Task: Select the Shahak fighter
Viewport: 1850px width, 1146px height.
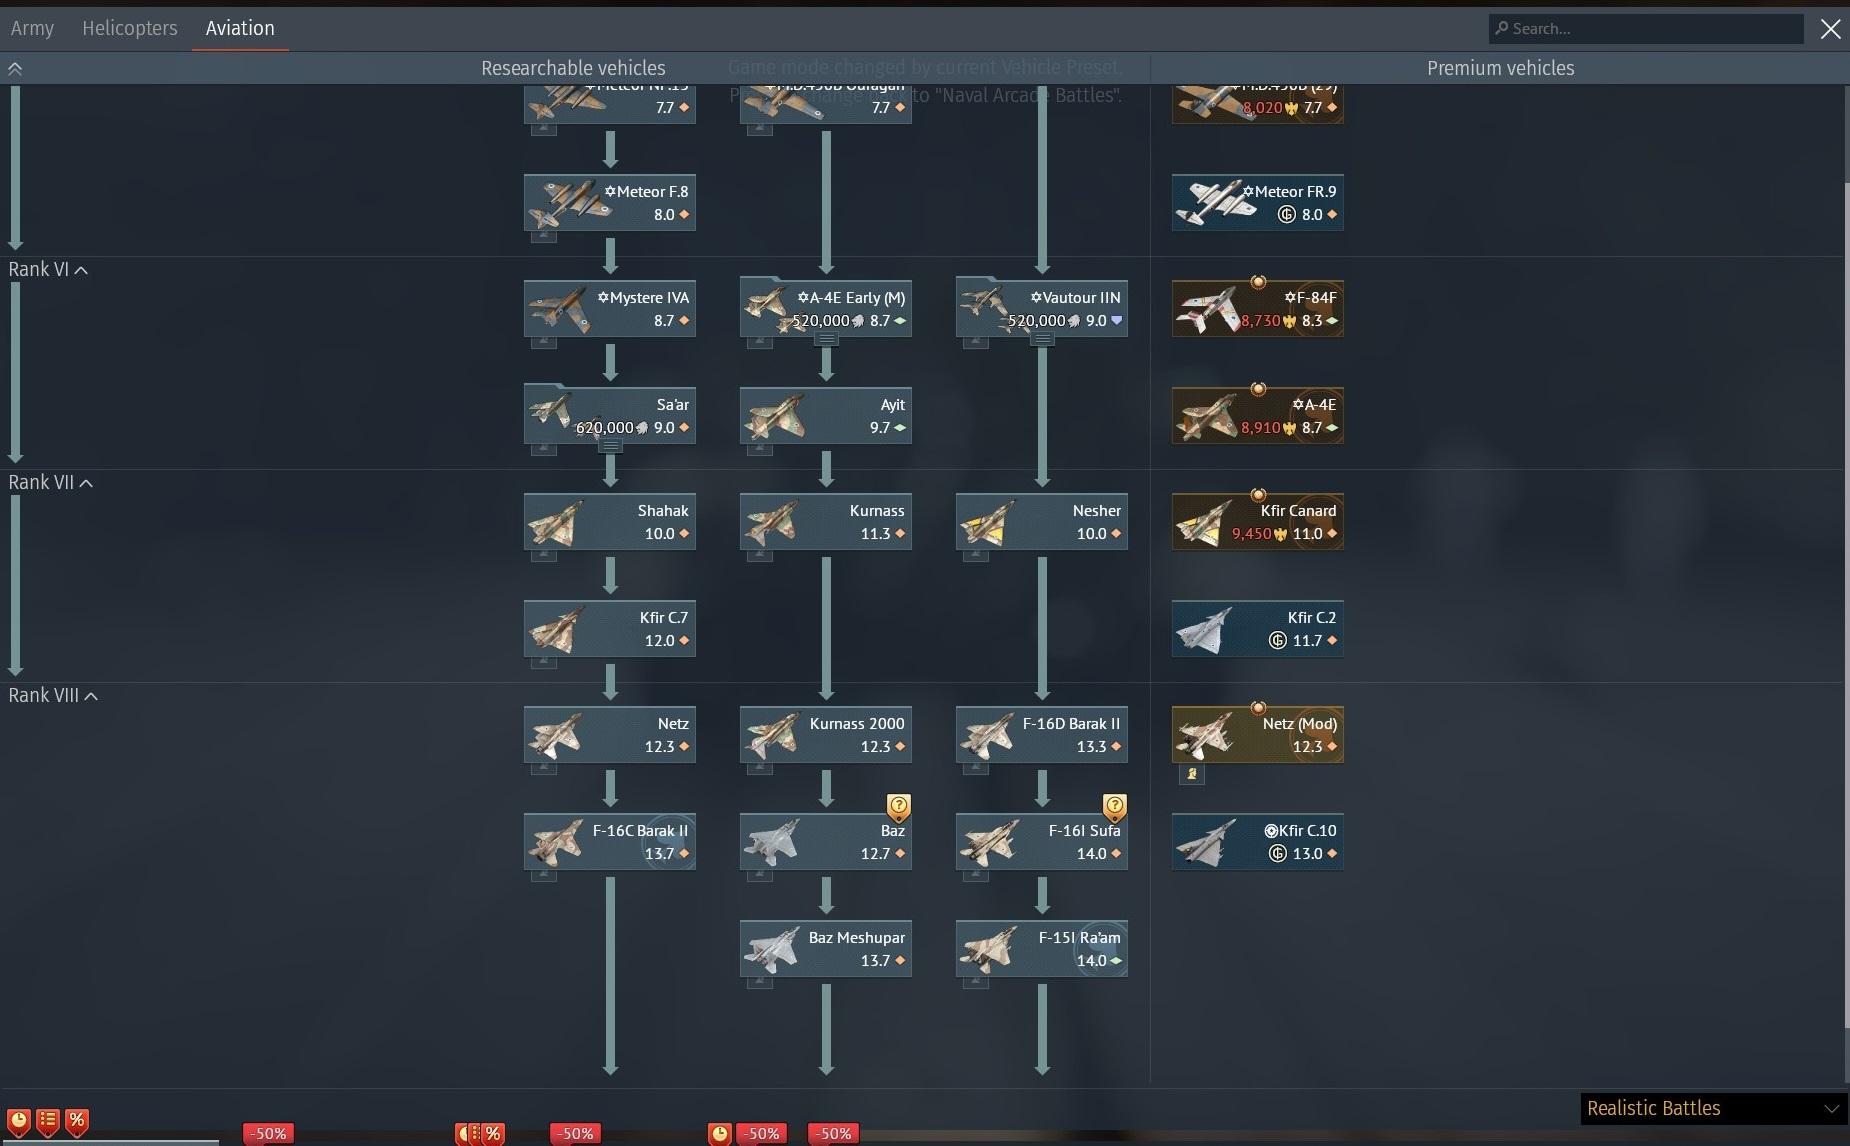Action: pyautogui.click(x=610, y=522)
